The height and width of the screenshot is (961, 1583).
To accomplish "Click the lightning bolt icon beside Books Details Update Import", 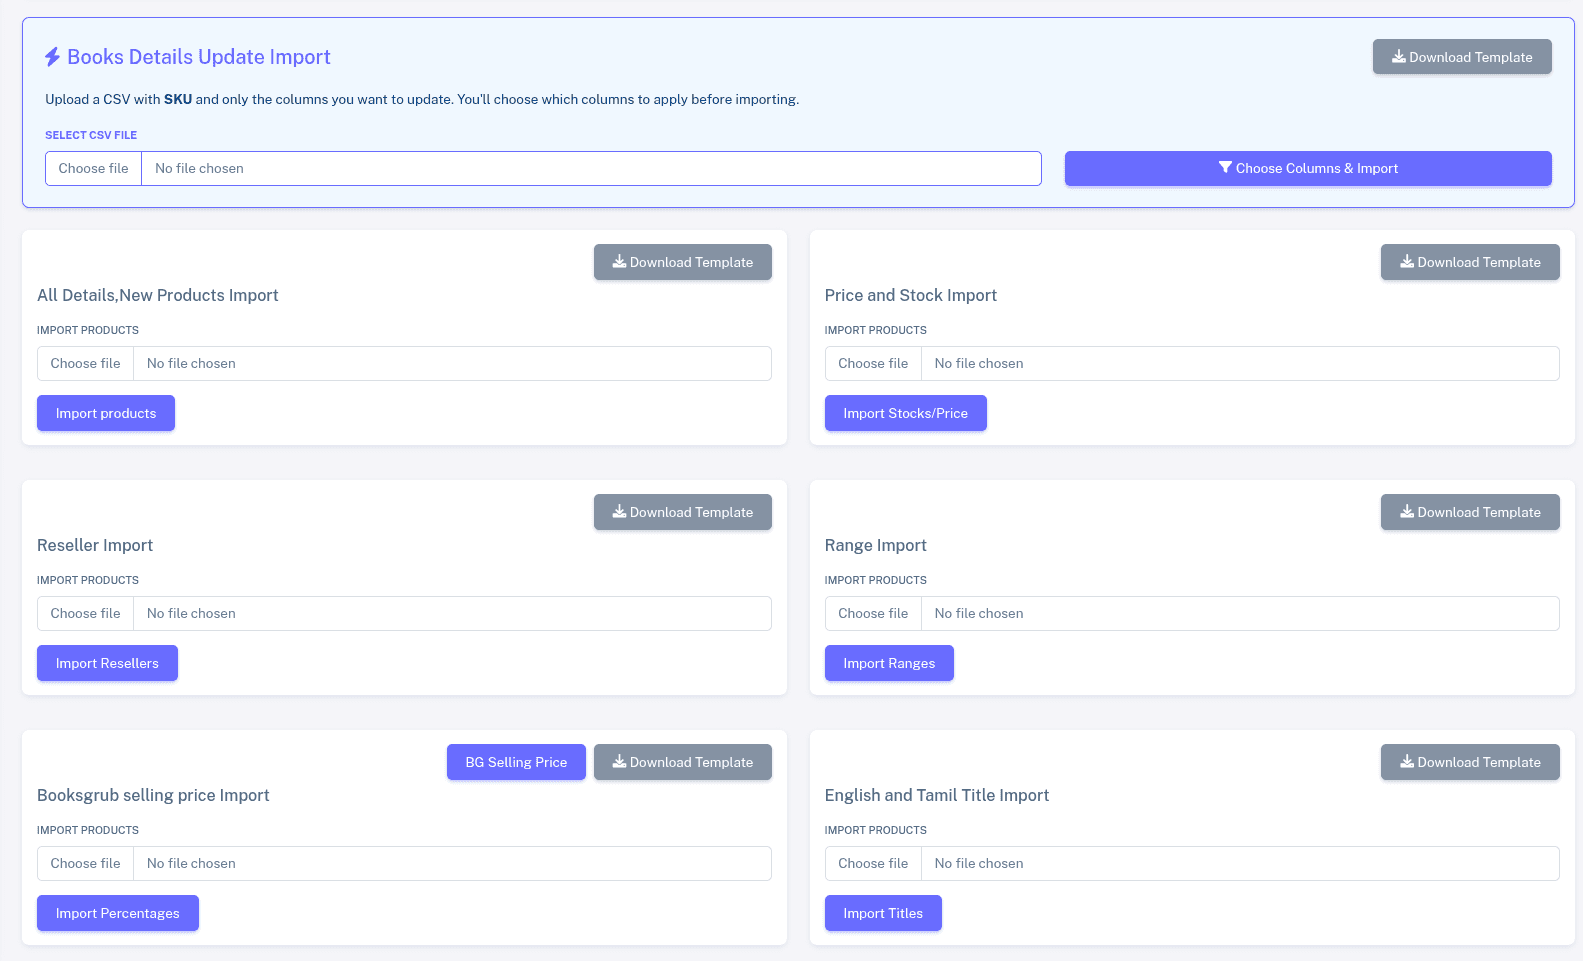I will [52, 57].
